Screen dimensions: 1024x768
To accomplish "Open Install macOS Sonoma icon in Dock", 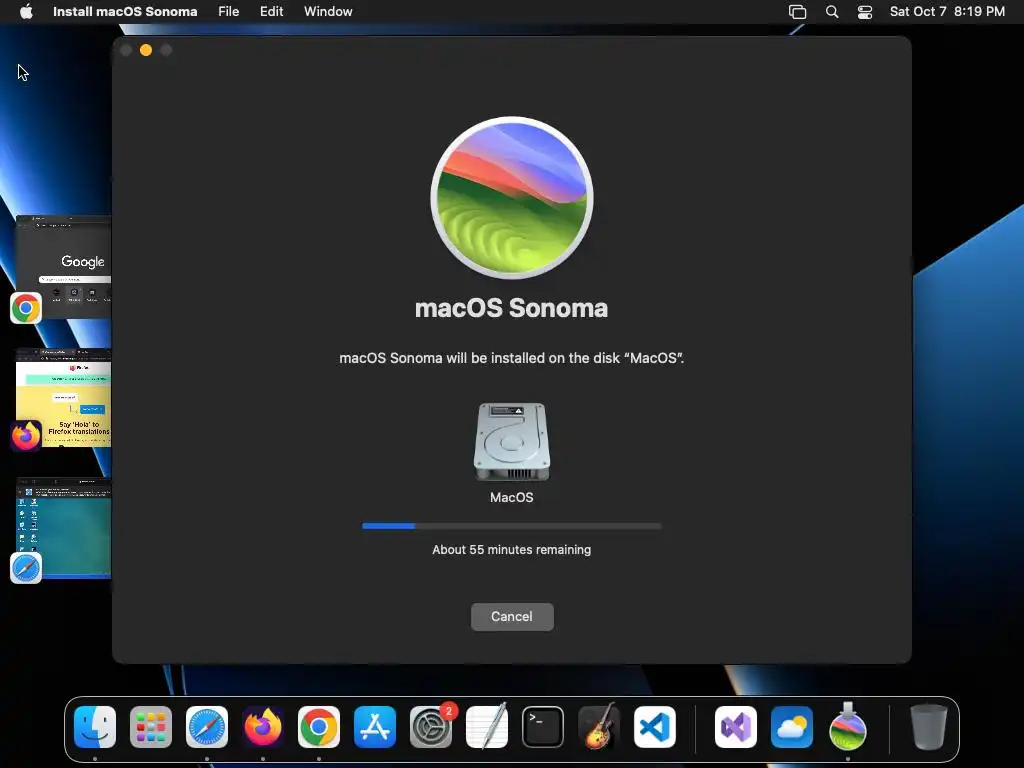I will click(x=848, y=726).
